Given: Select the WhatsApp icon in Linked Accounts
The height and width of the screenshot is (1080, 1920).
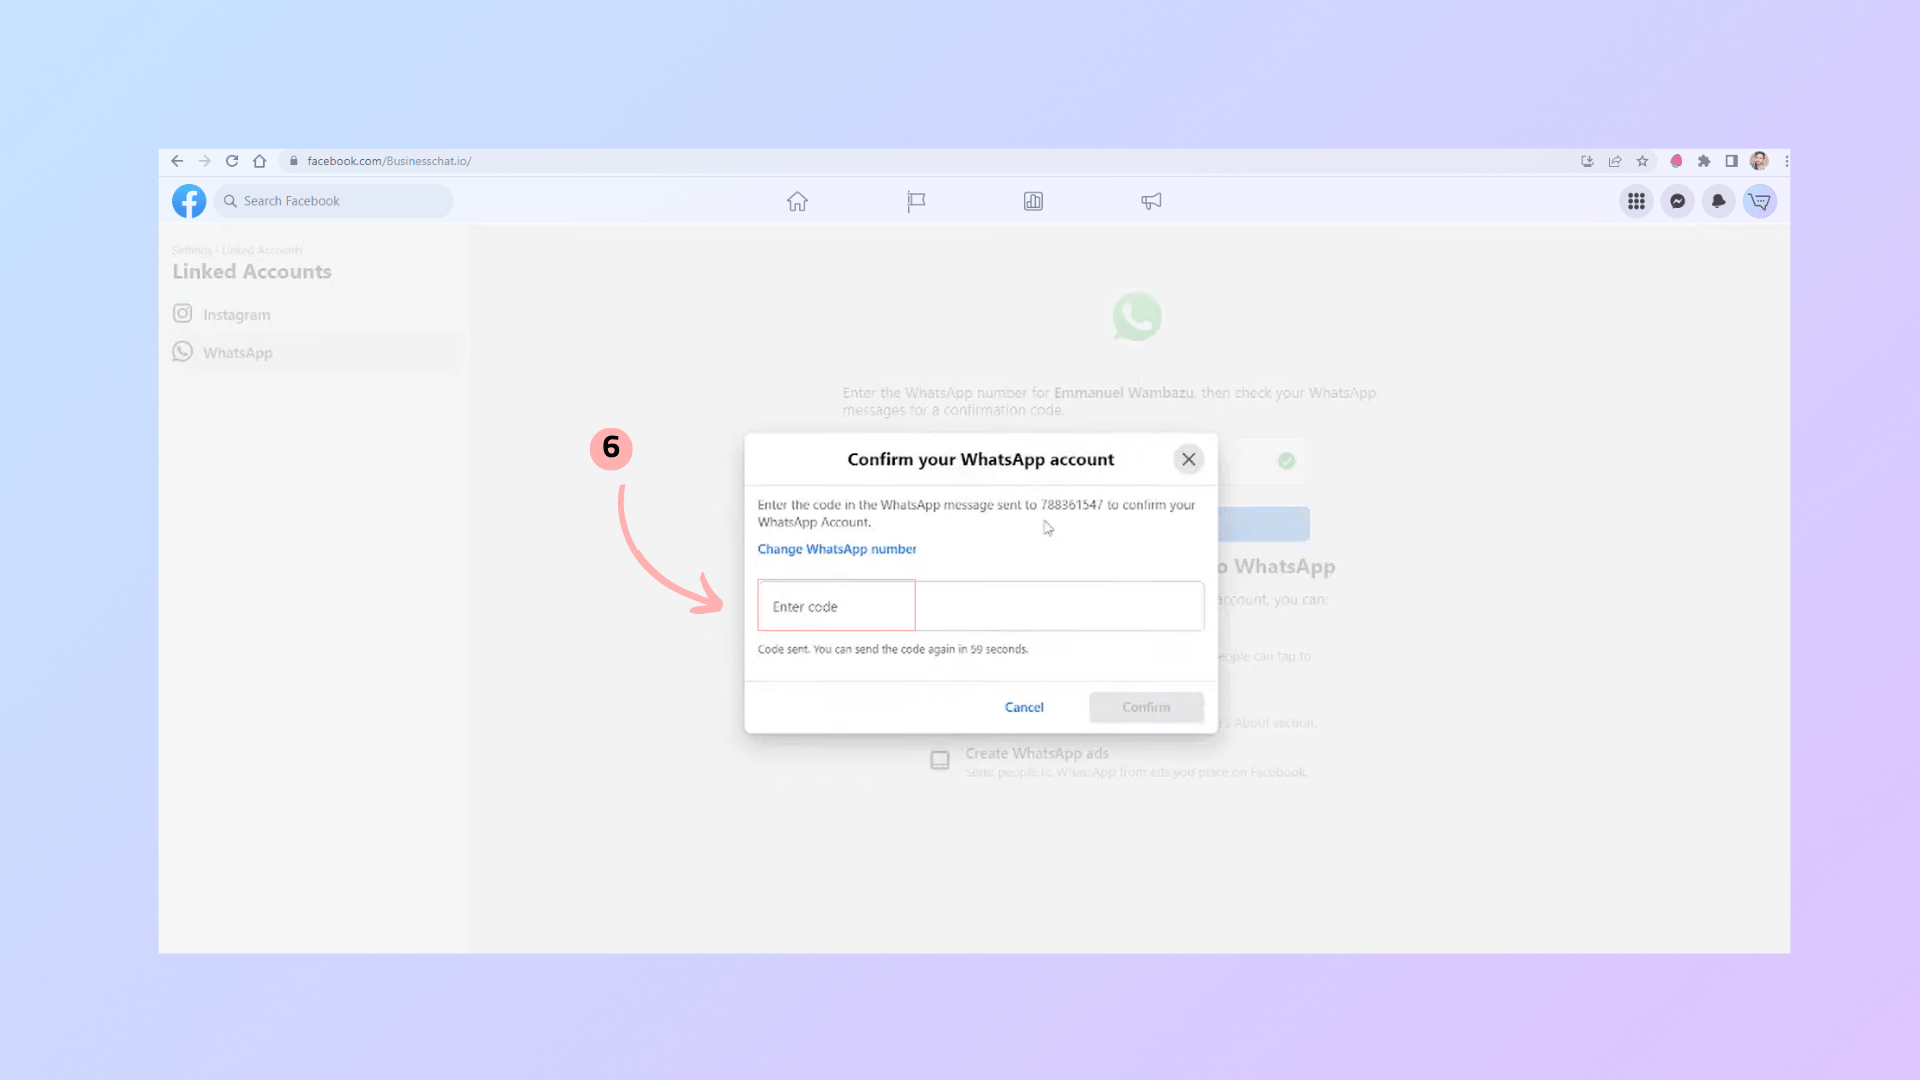Looking at the screenshot, I should pyautogui.click(x=182, y=351).
